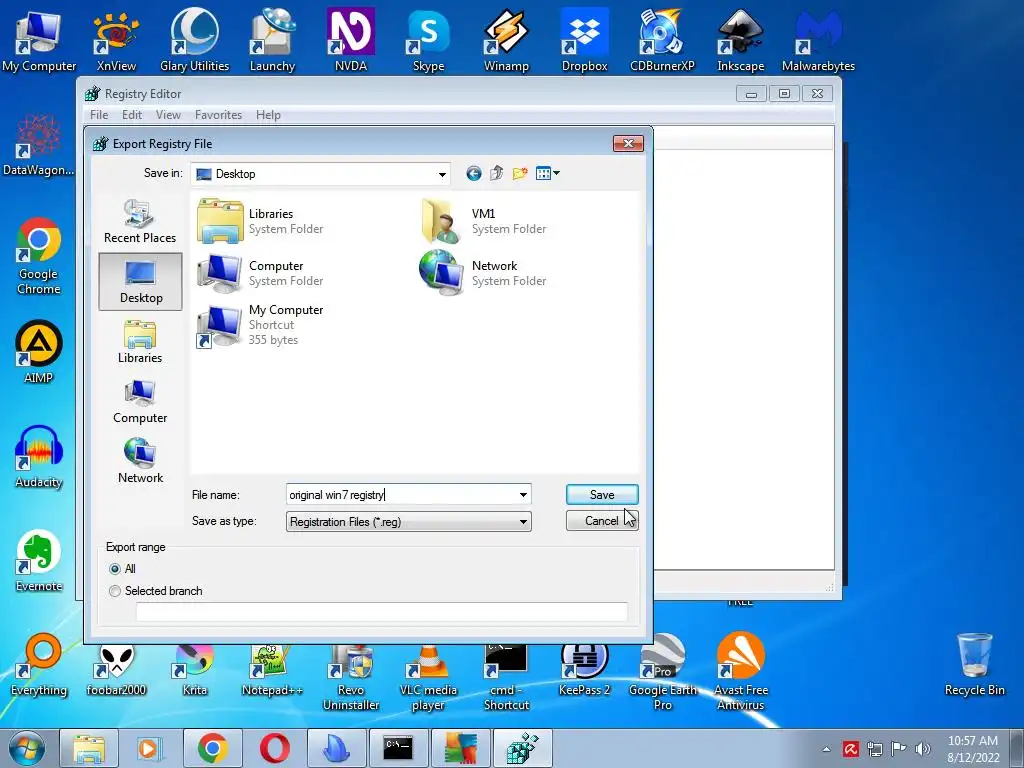Image resolution: width=1024 pixels, height=768 pixels.
Task: Open Opera from the taskbar
Action: (275, 748)
